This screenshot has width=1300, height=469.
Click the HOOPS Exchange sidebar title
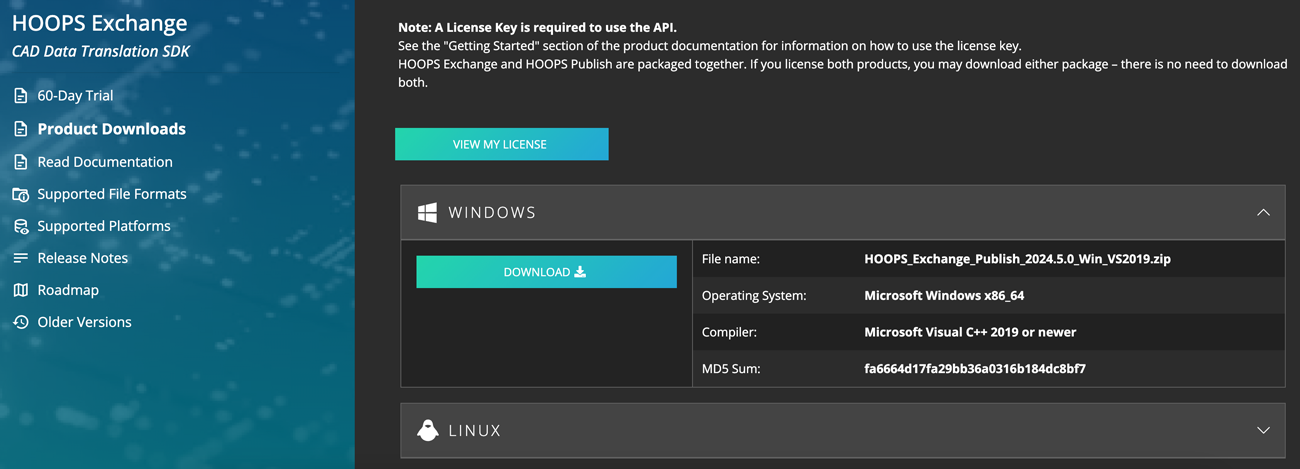(99, 23)
